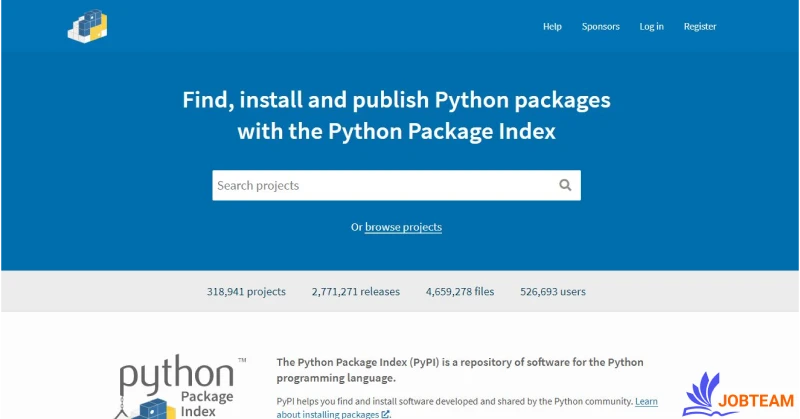Click the 4,659,278 files statistic
Viewport: 800px width, 419px height.
(459, 292)
